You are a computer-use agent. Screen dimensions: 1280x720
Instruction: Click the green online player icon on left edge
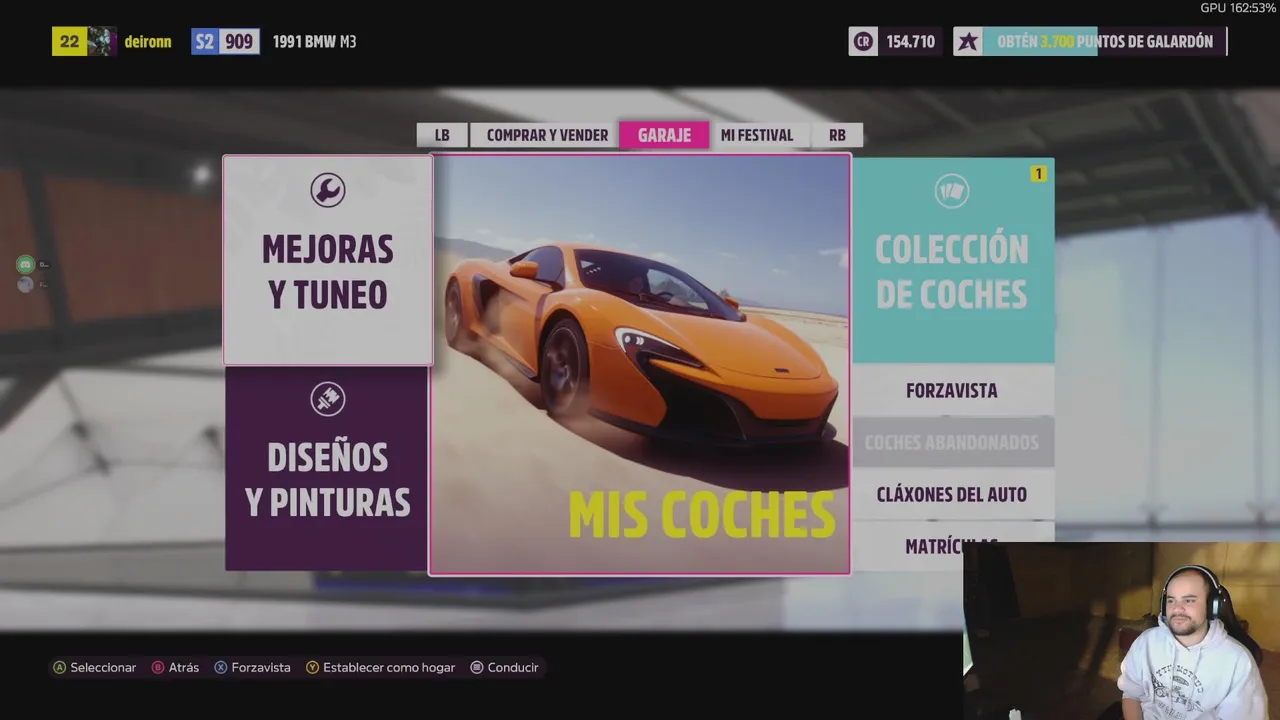(26, 264)
